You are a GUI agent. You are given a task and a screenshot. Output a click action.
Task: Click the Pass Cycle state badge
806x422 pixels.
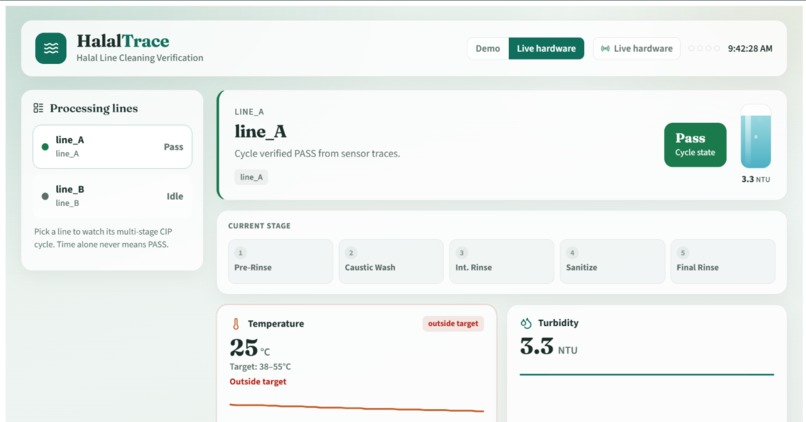click(x=695, y=144)
